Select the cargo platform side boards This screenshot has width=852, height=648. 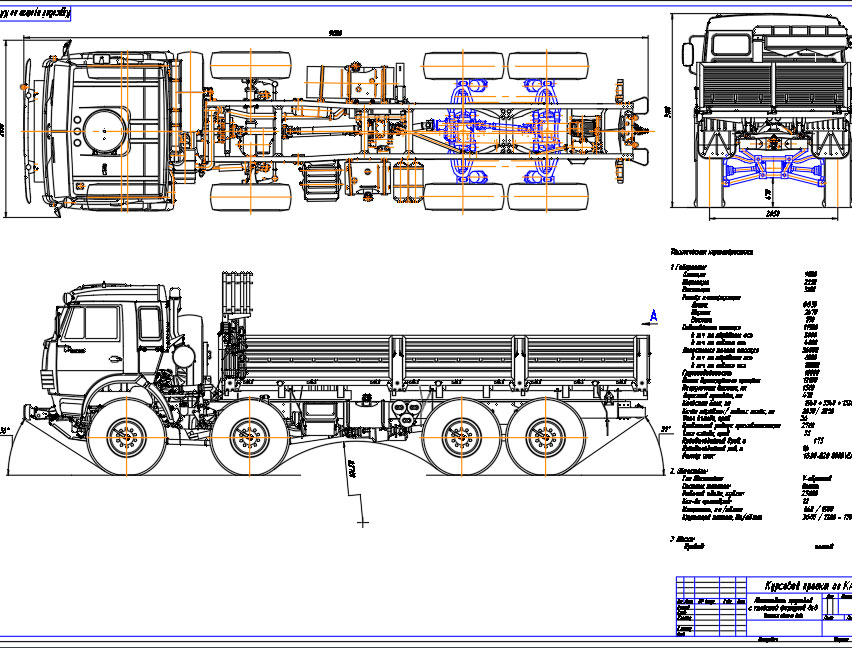(446, 357)
